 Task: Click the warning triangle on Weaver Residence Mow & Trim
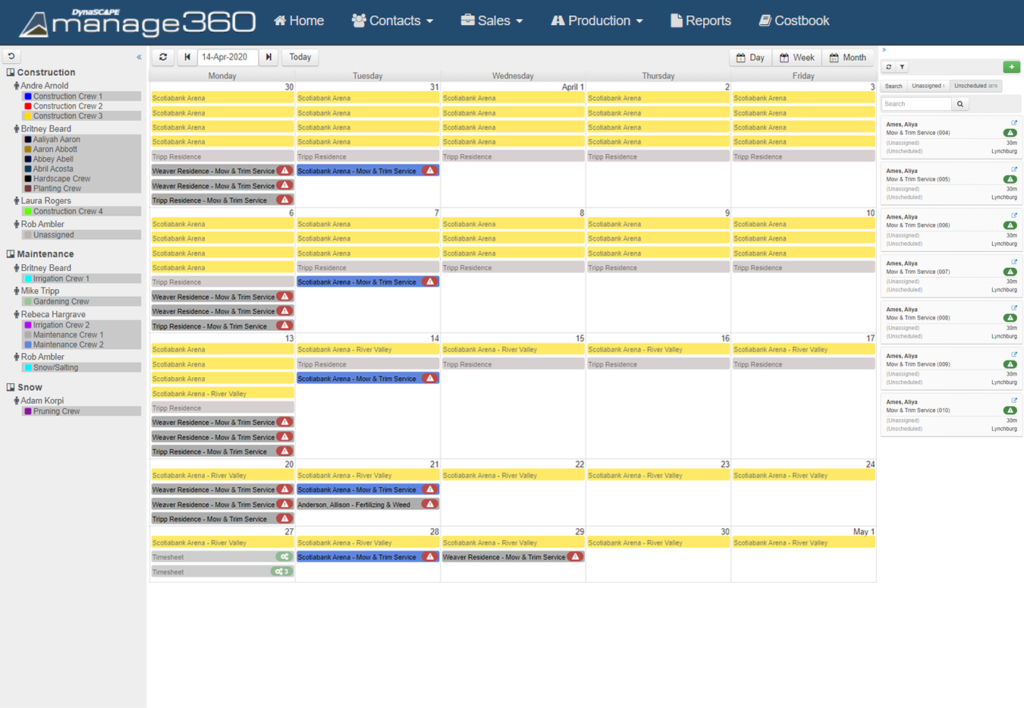point(285,170)
